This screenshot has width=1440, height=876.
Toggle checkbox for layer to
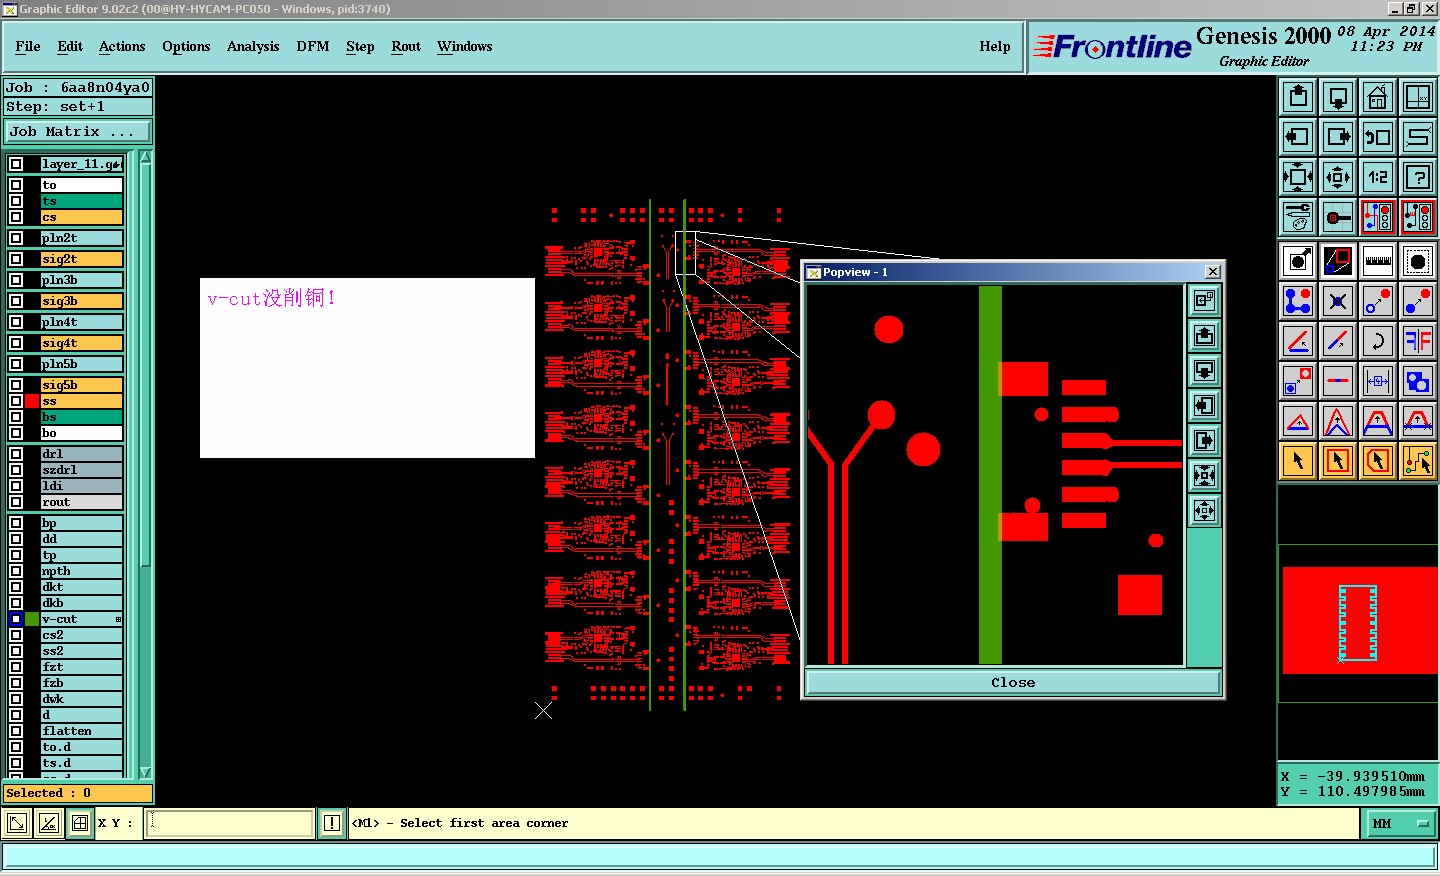tap(16, 185)
